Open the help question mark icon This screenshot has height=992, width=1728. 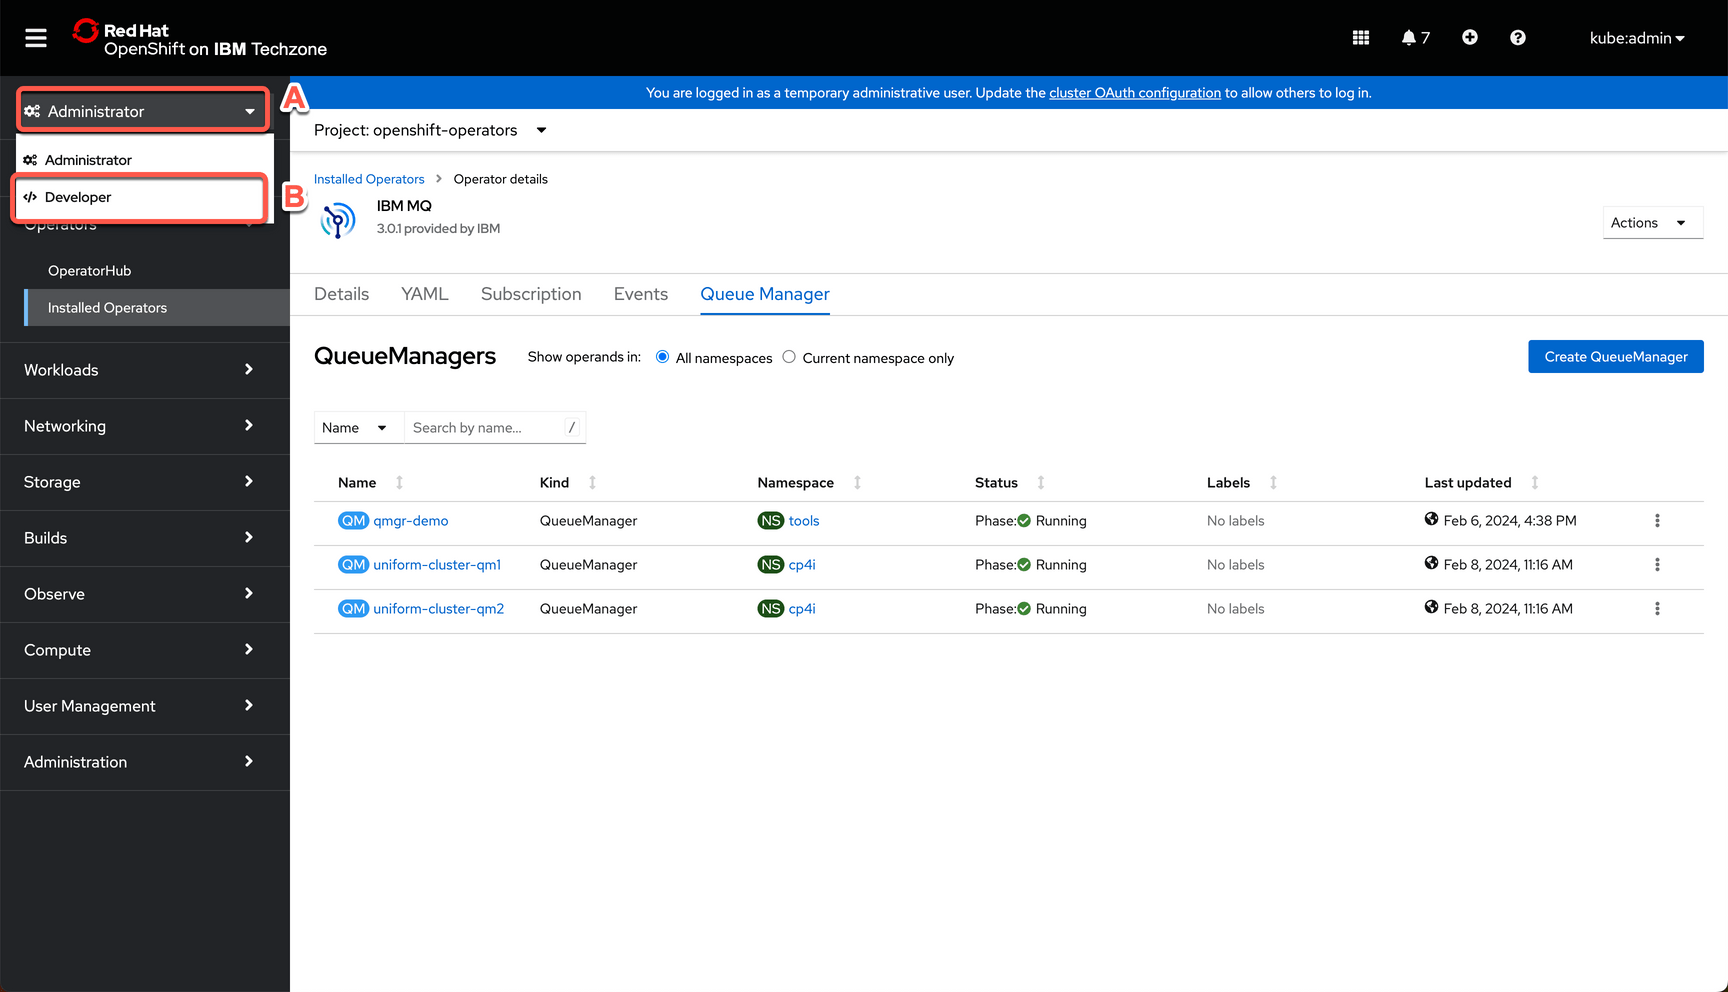(1517, 37)
